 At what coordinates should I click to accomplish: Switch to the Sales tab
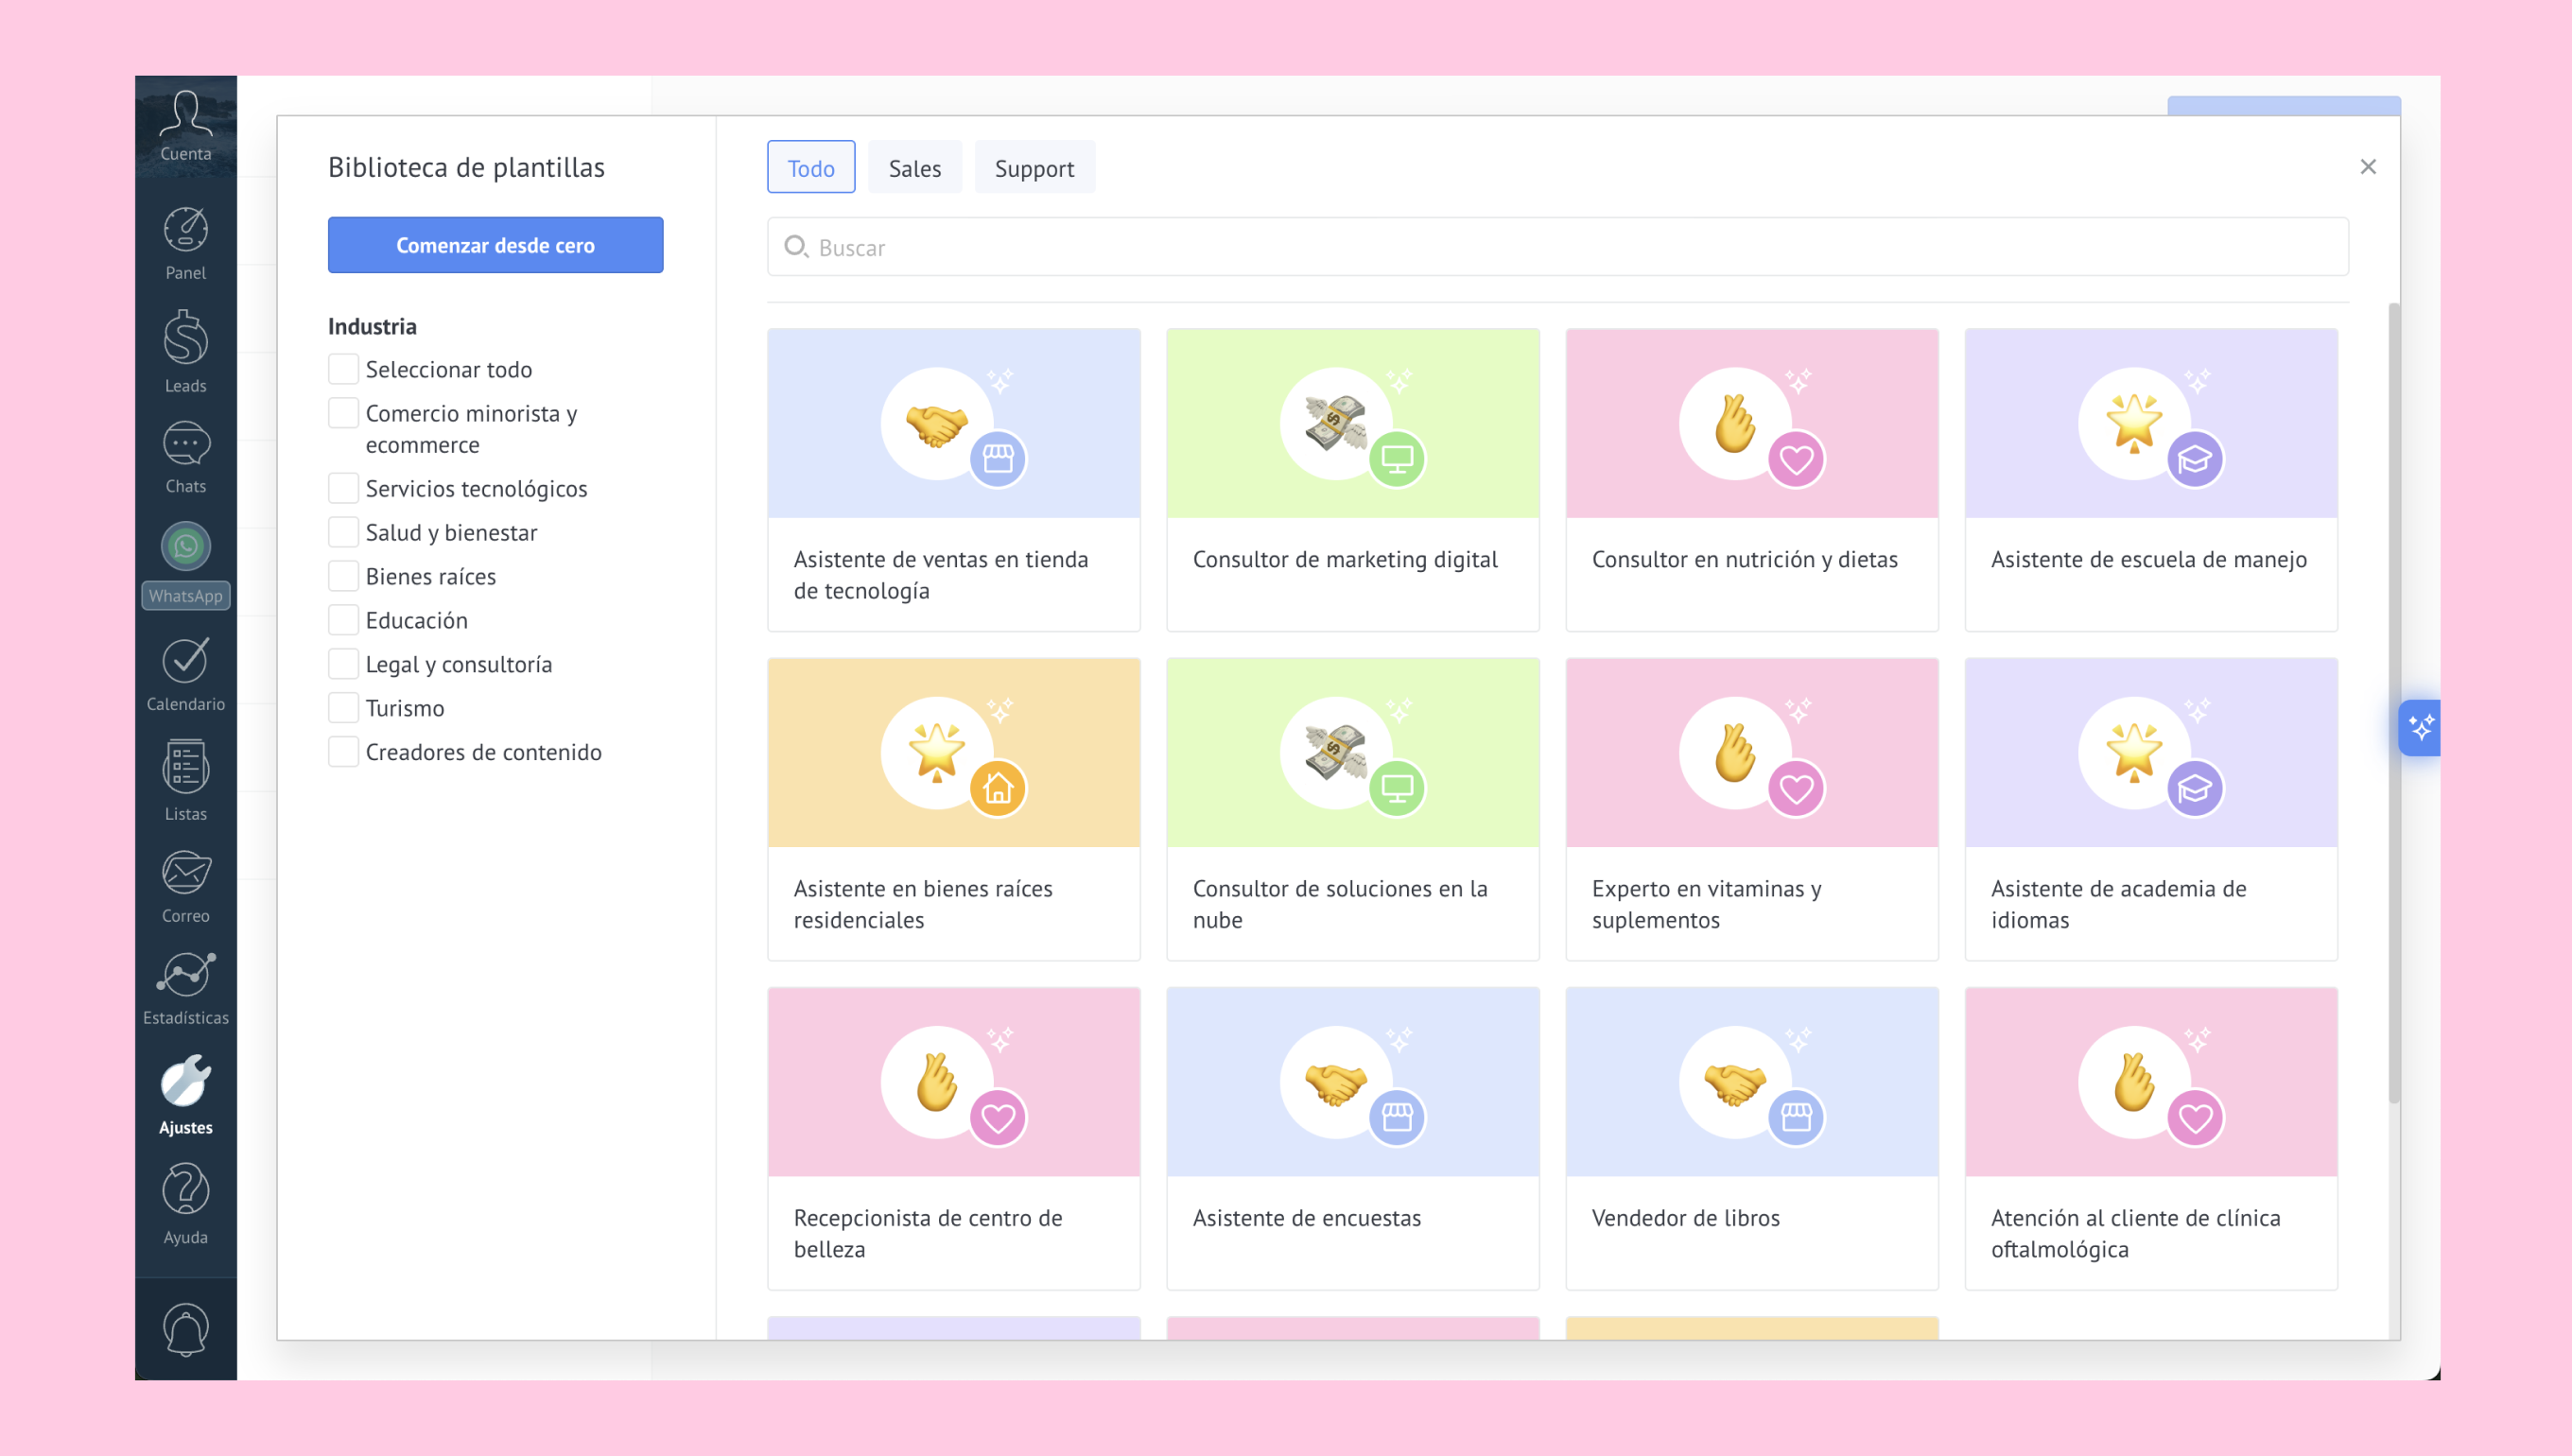tap(914, 168)
